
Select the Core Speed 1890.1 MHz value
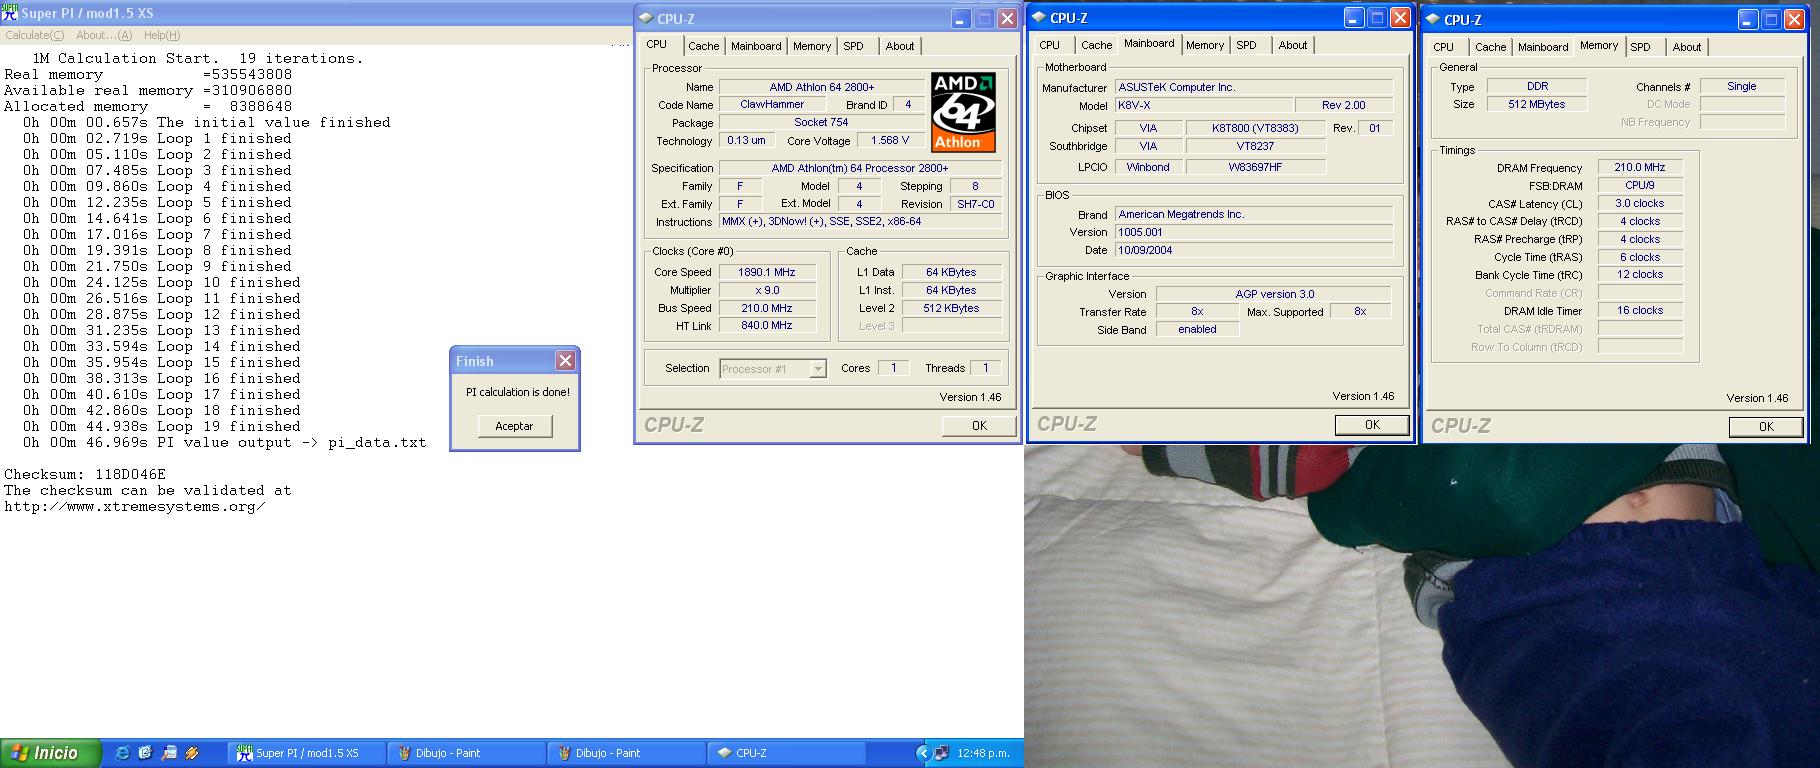pyautogui.click(x=767, y=272)
